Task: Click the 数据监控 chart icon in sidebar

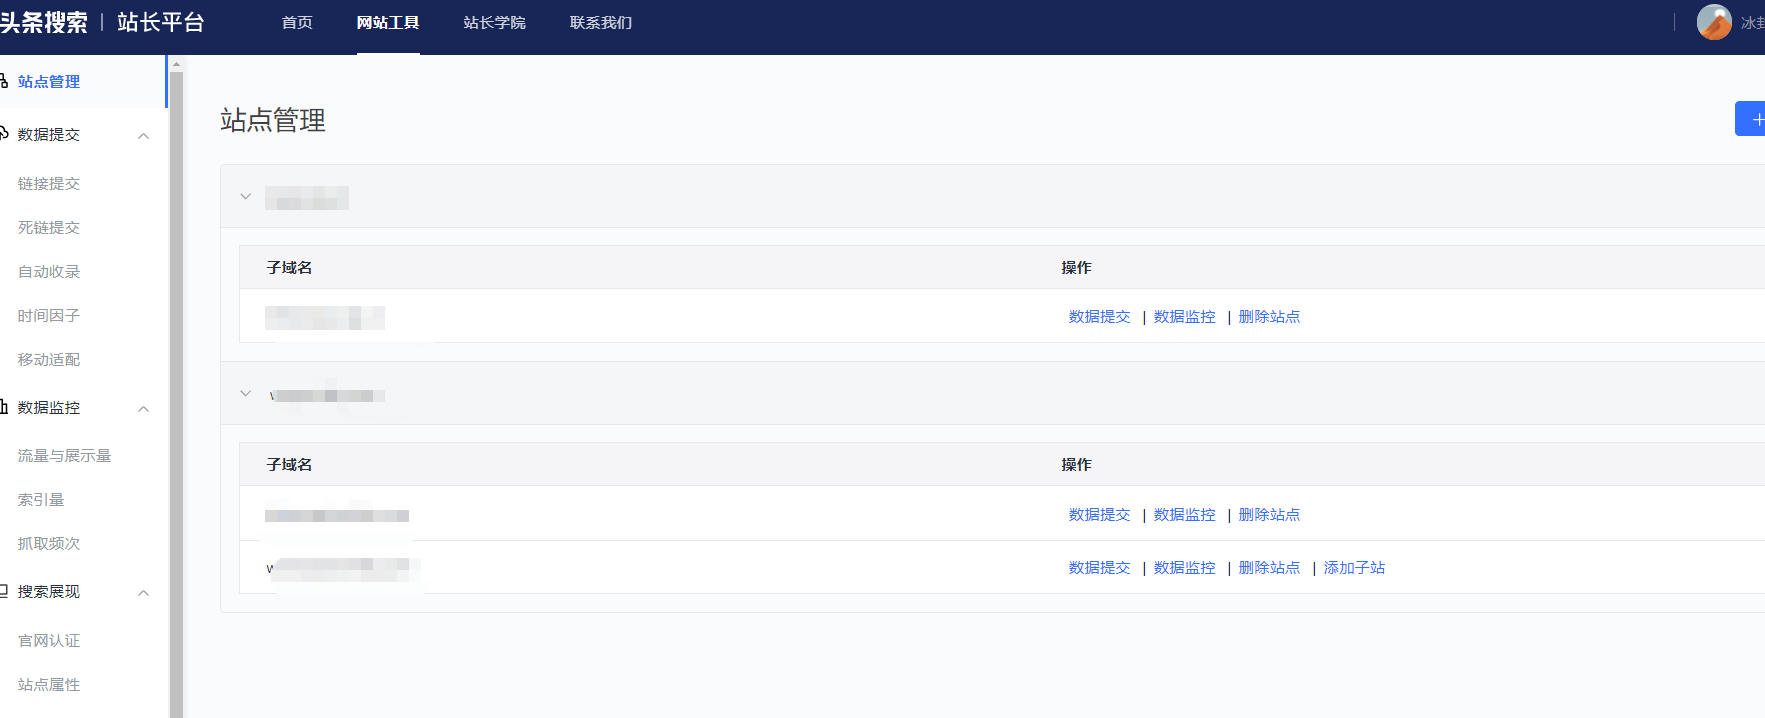Action: point(3,407)
